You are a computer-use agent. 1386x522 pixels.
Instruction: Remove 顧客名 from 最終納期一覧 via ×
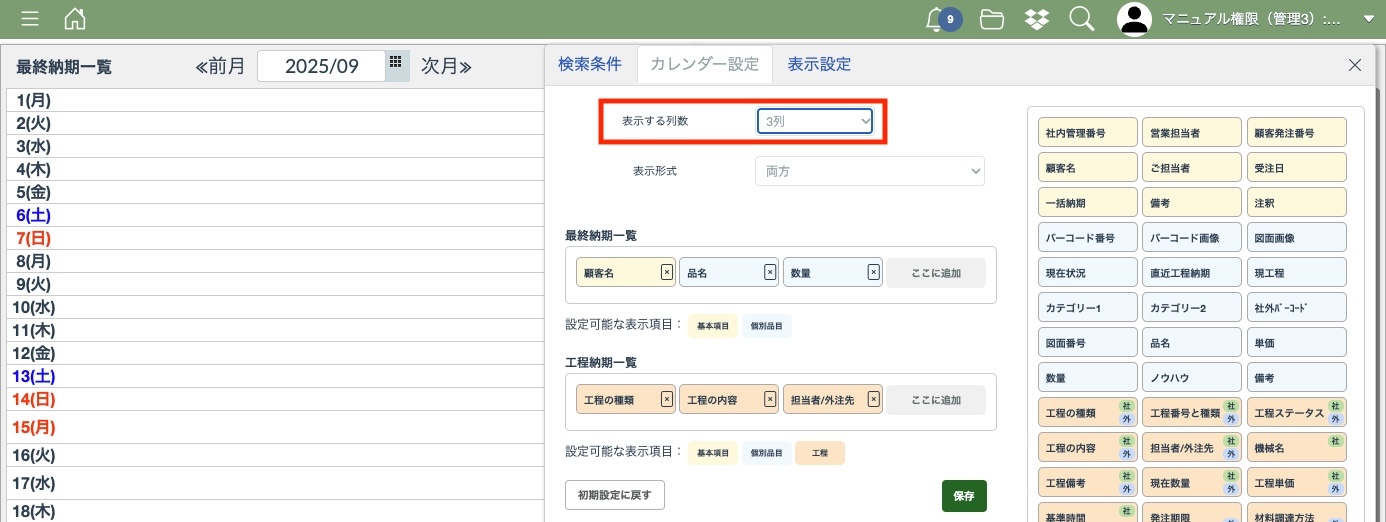667,272
